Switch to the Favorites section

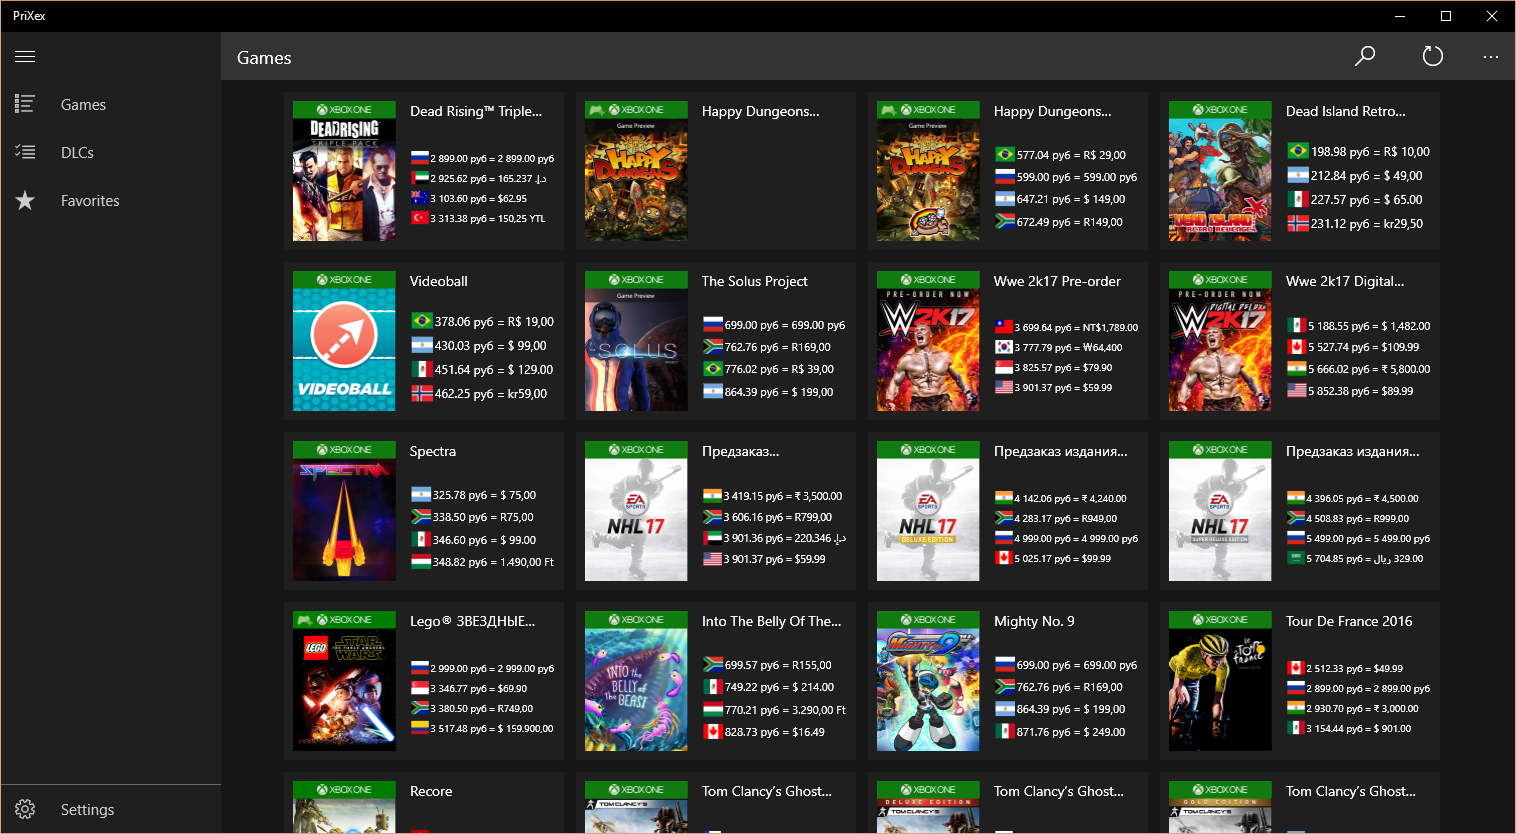pos(90,200)
